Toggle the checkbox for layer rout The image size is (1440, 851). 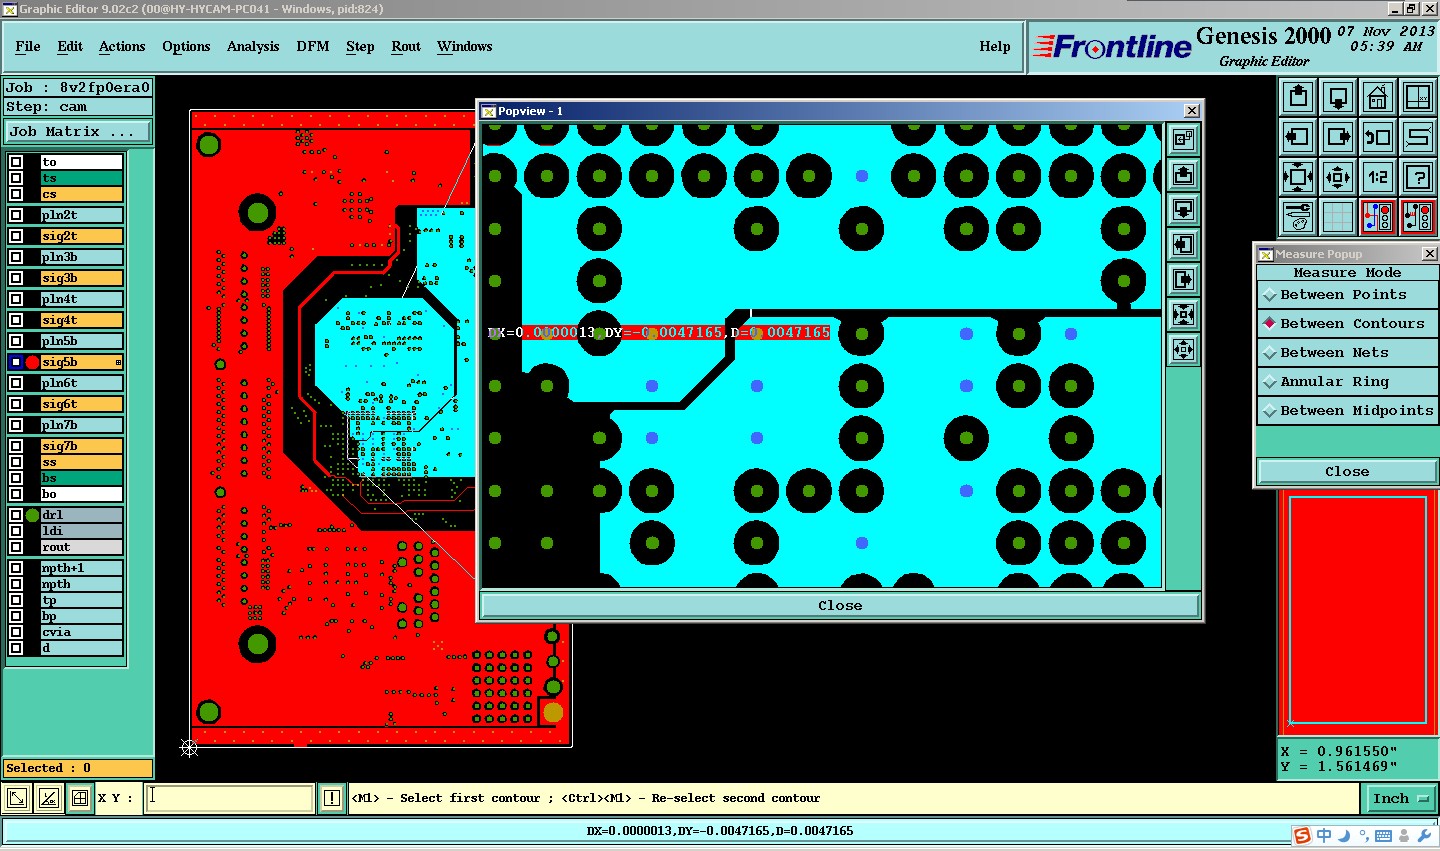16,547
